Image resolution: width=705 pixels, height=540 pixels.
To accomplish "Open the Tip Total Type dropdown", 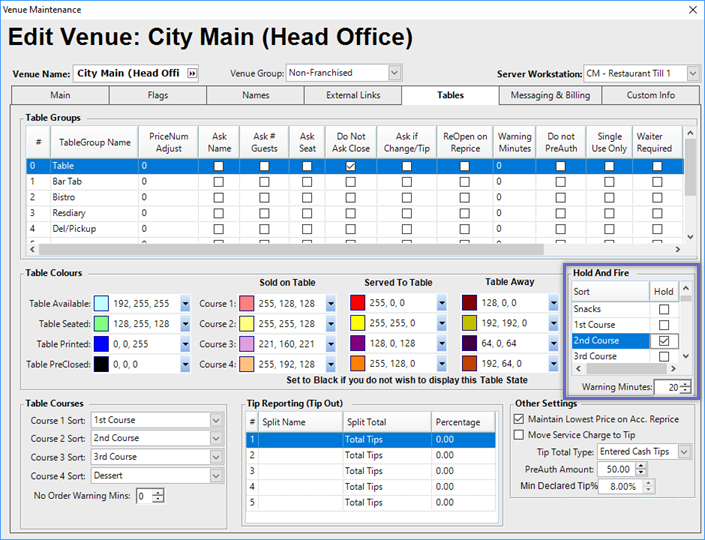I will [x=684, y=452].
